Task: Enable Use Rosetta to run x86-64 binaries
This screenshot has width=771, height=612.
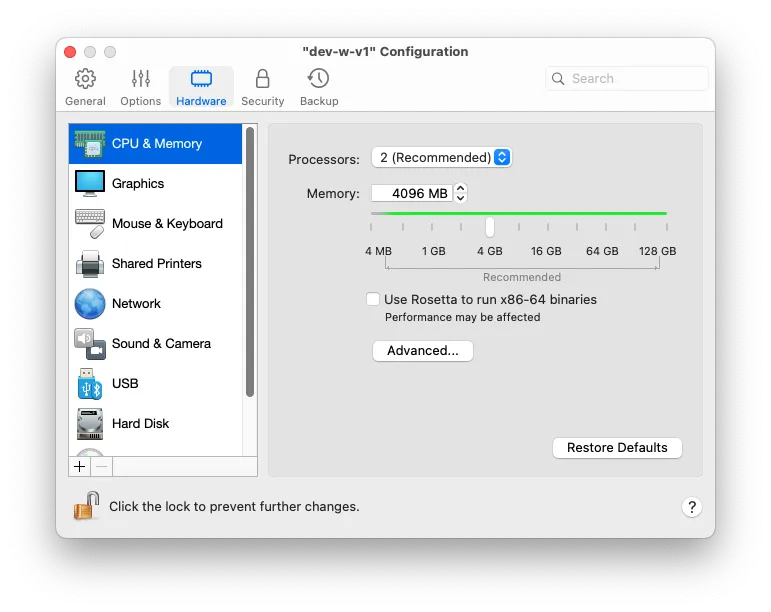Action: (x=373, y=299)
